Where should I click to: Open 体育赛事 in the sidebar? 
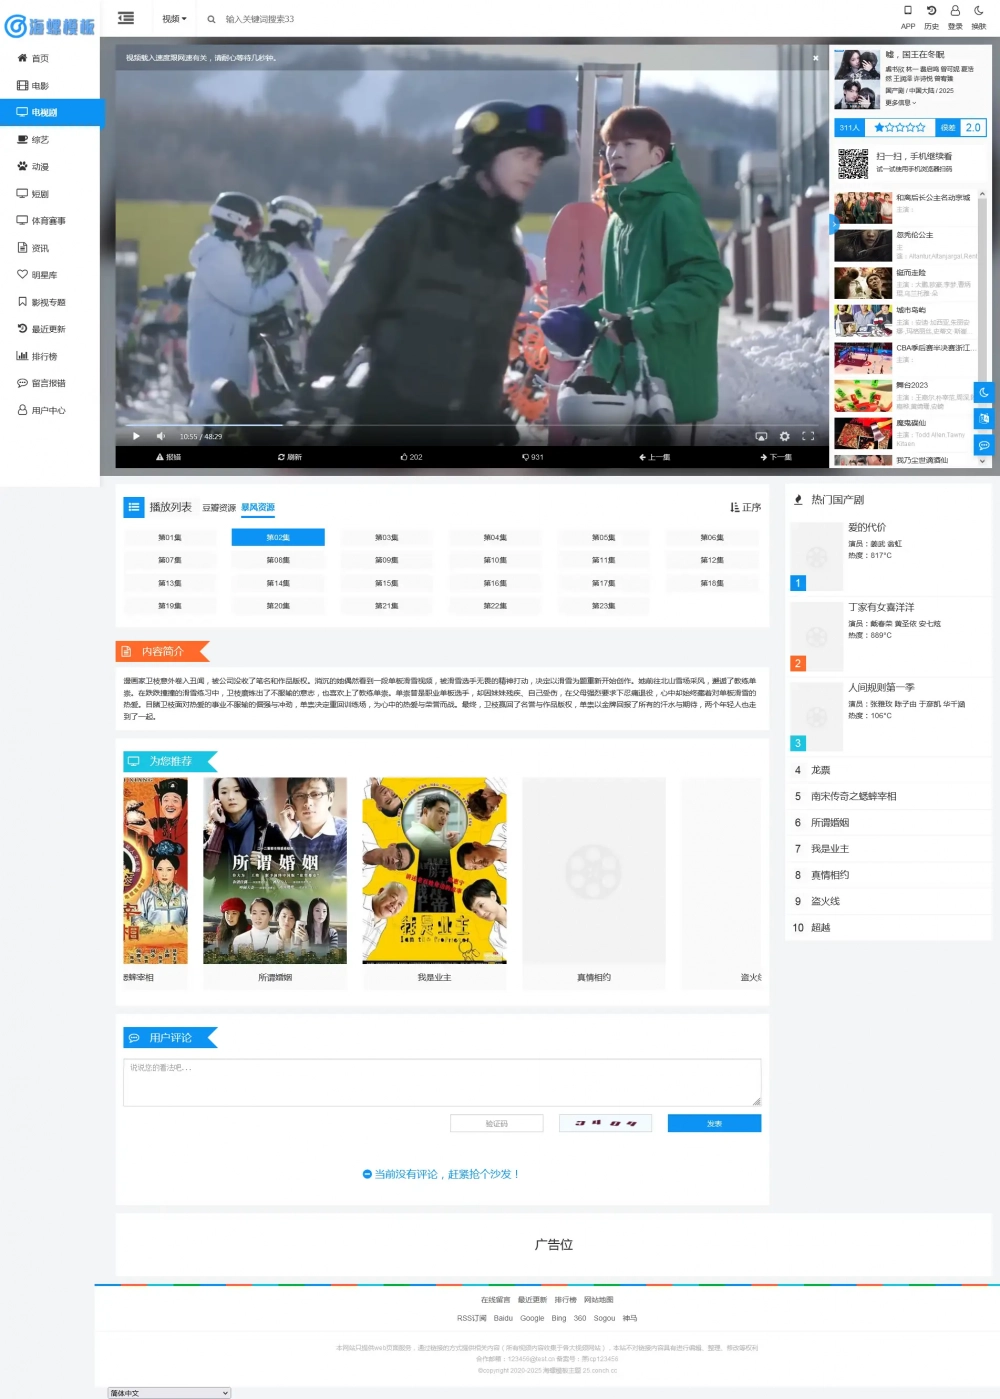(50, 221)
